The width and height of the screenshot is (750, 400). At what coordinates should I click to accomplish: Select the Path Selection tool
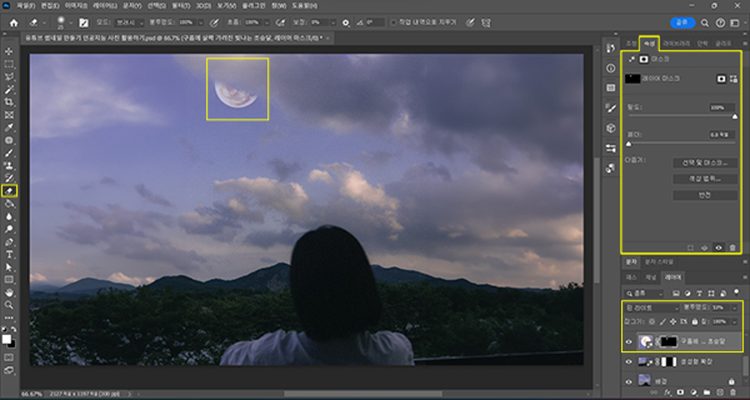pos(9,267)
